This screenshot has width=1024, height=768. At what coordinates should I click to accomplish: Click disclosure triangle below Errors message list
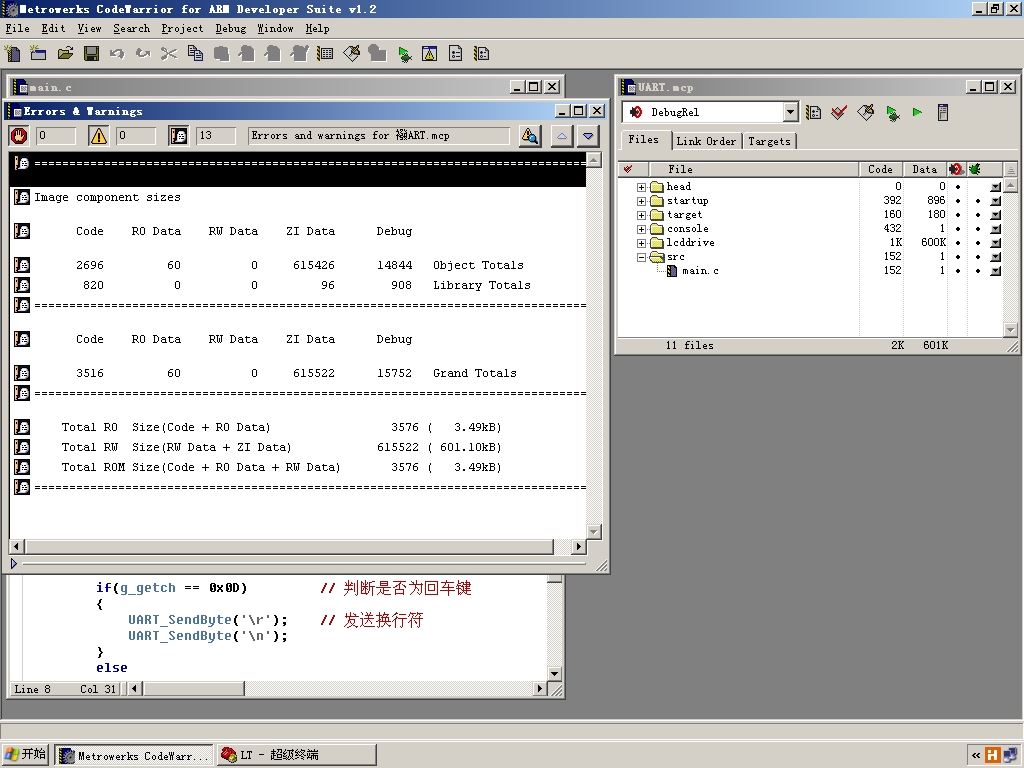[x=14, y=563]
